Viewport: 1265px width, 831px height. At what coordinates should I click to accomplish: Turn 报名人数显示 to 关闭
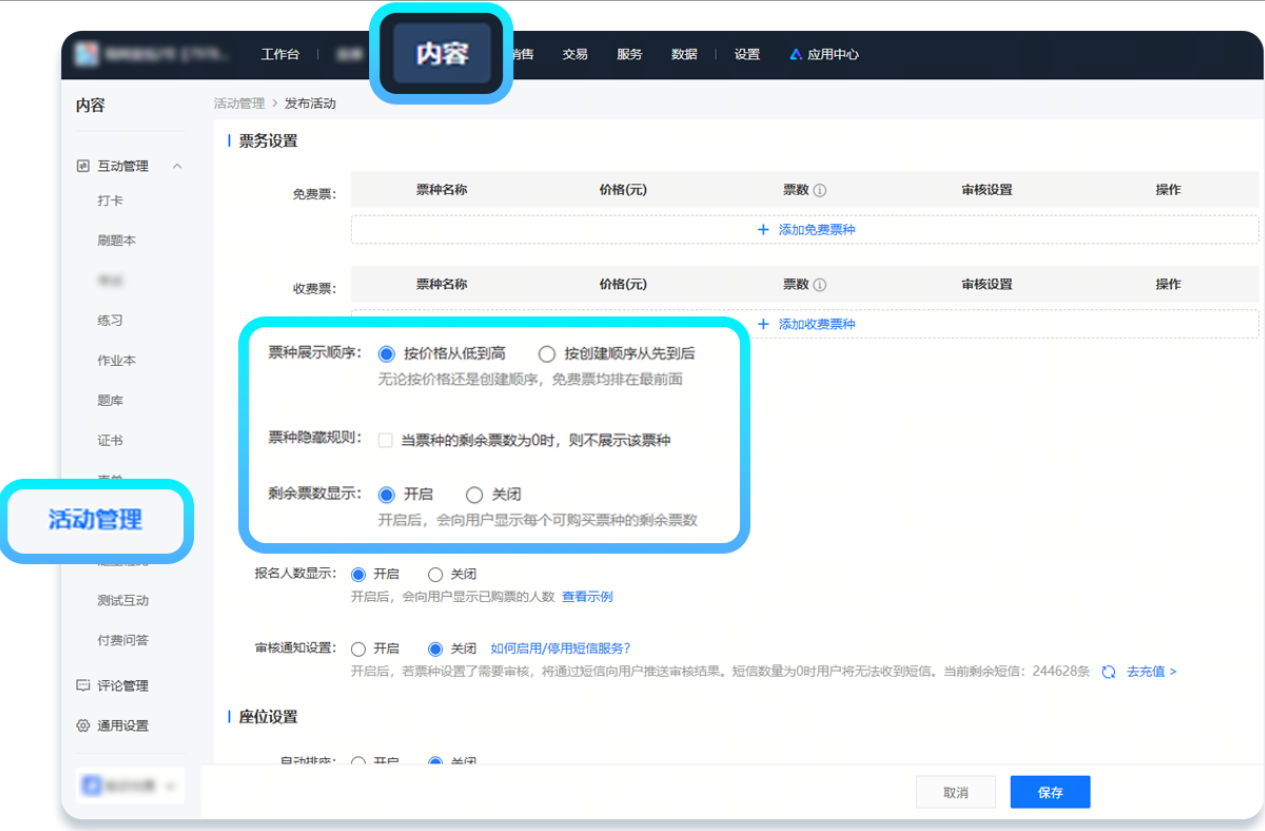[435, 574]
